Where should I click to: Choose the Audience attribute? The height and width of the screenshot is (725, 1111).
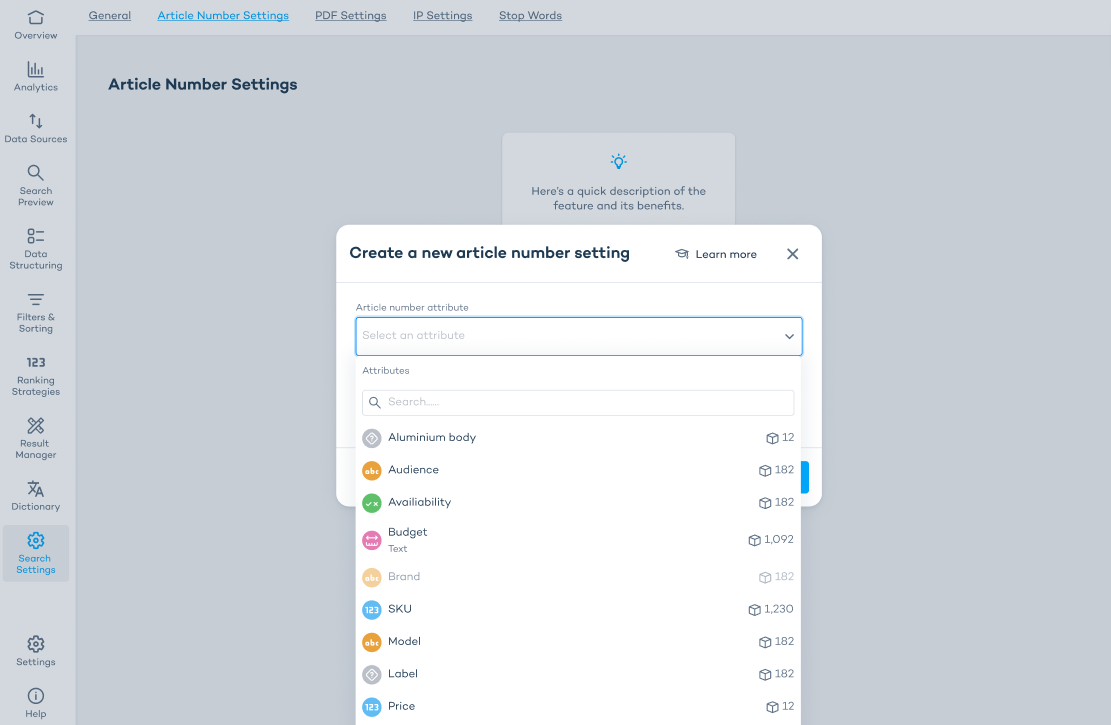pos(578,471)
